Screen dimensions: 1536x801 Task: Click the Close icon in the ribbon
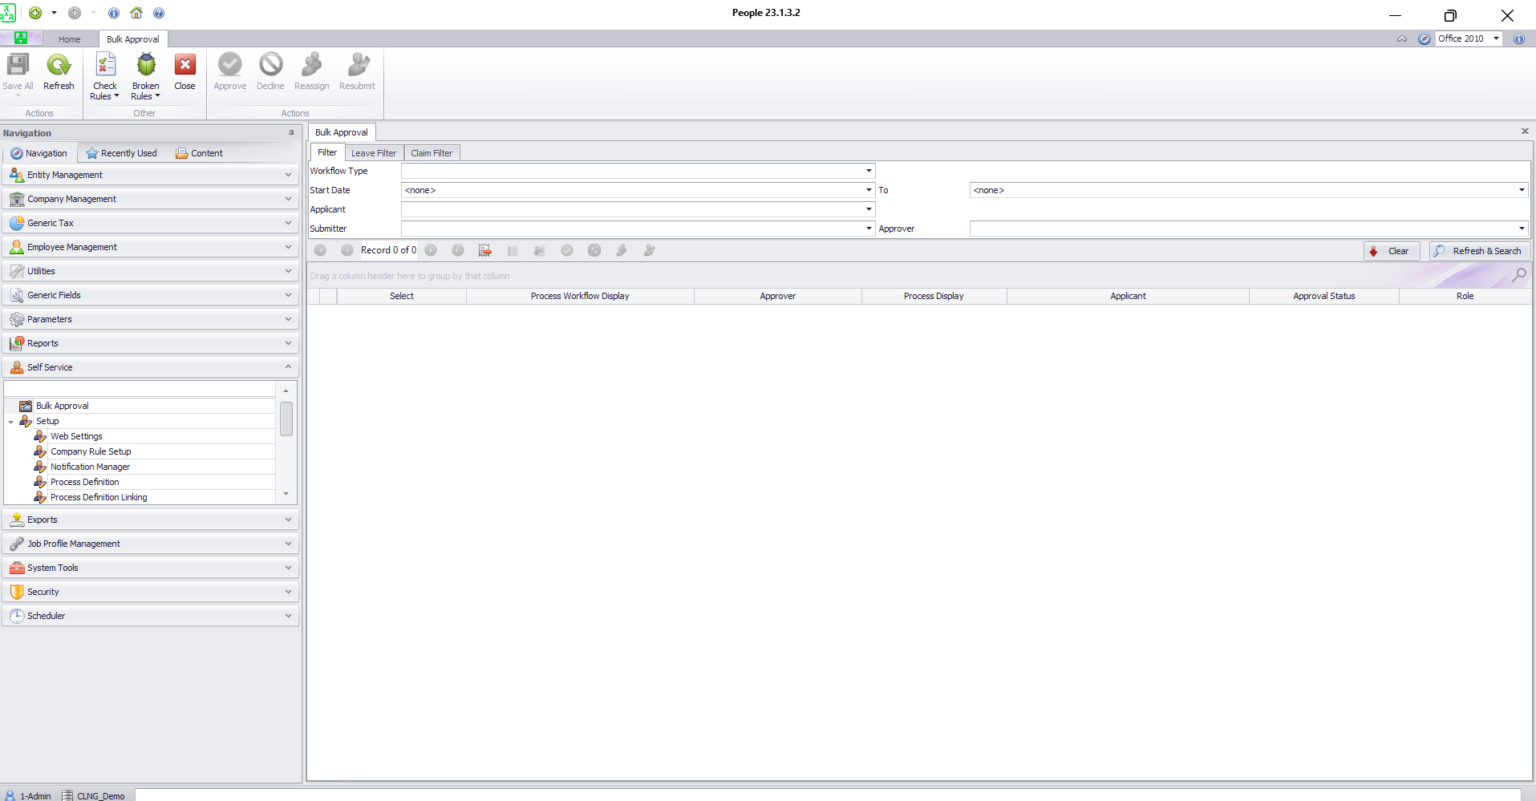(x=184, y=70)
